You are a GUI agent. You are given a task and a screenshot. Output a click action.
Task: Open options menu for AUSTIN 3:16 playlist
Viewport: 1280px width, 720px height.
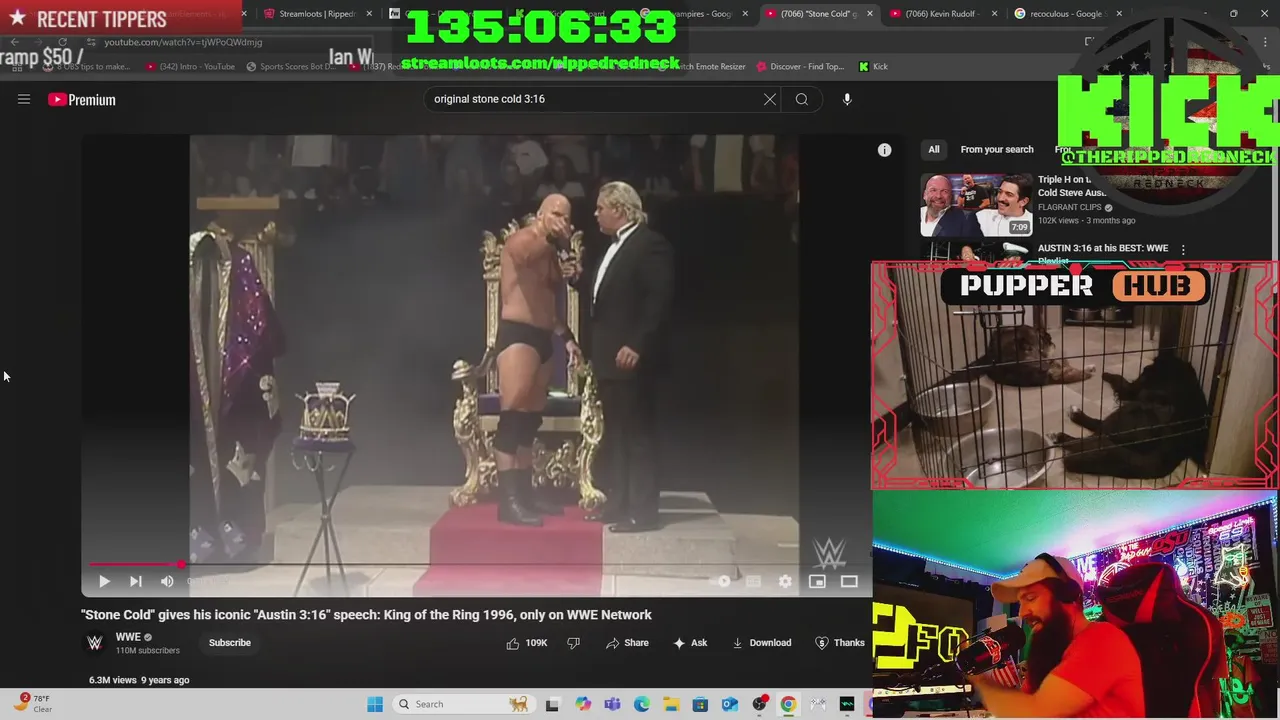(1183, 250)
